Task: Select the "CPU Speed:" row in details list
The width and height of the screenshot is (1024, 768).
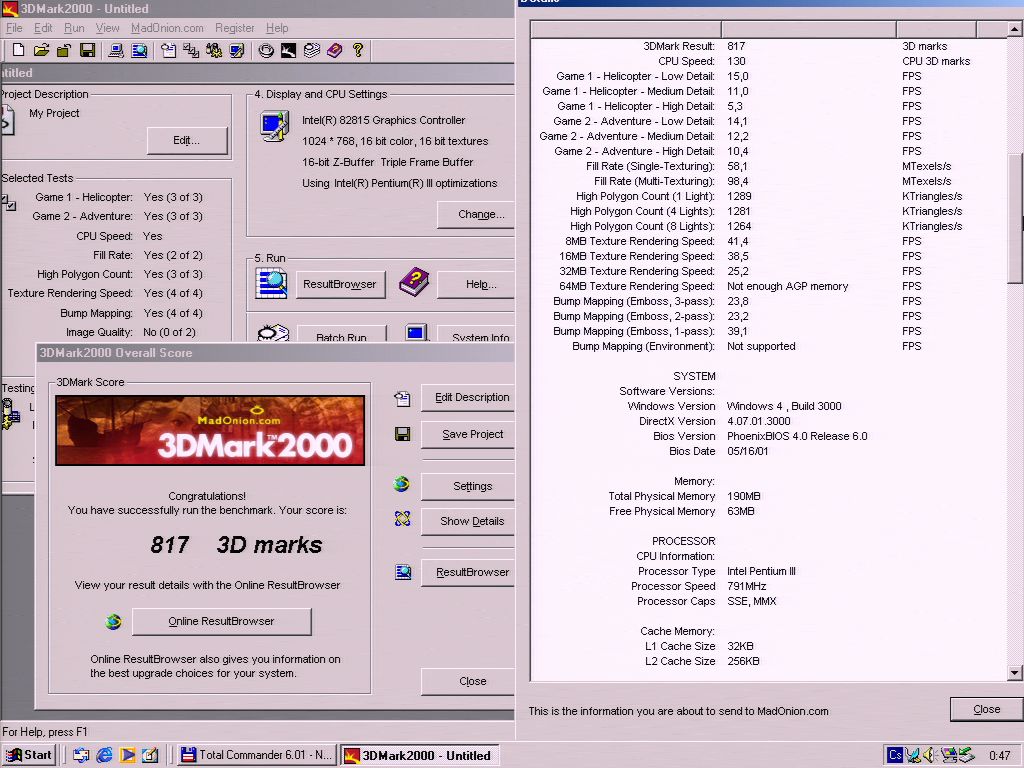Action: click(x=768, y=61)
